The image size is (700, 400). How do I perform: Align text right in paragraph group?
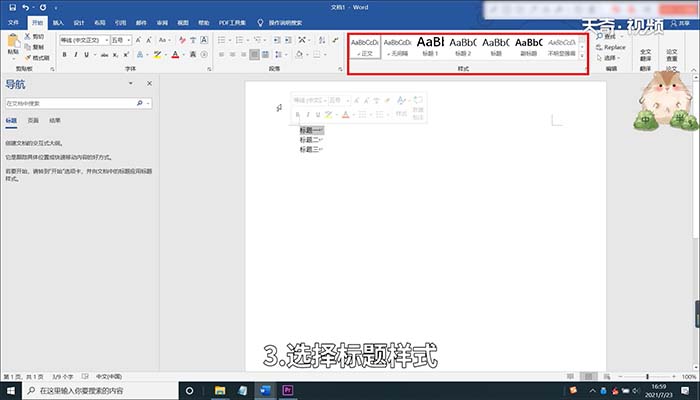coord(243,54)
